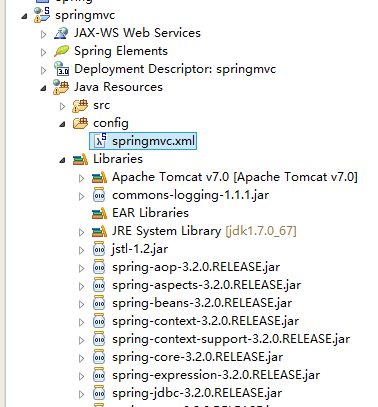Click the config folder icon
This screenshot has width=378, height=407.
[80, 123]
